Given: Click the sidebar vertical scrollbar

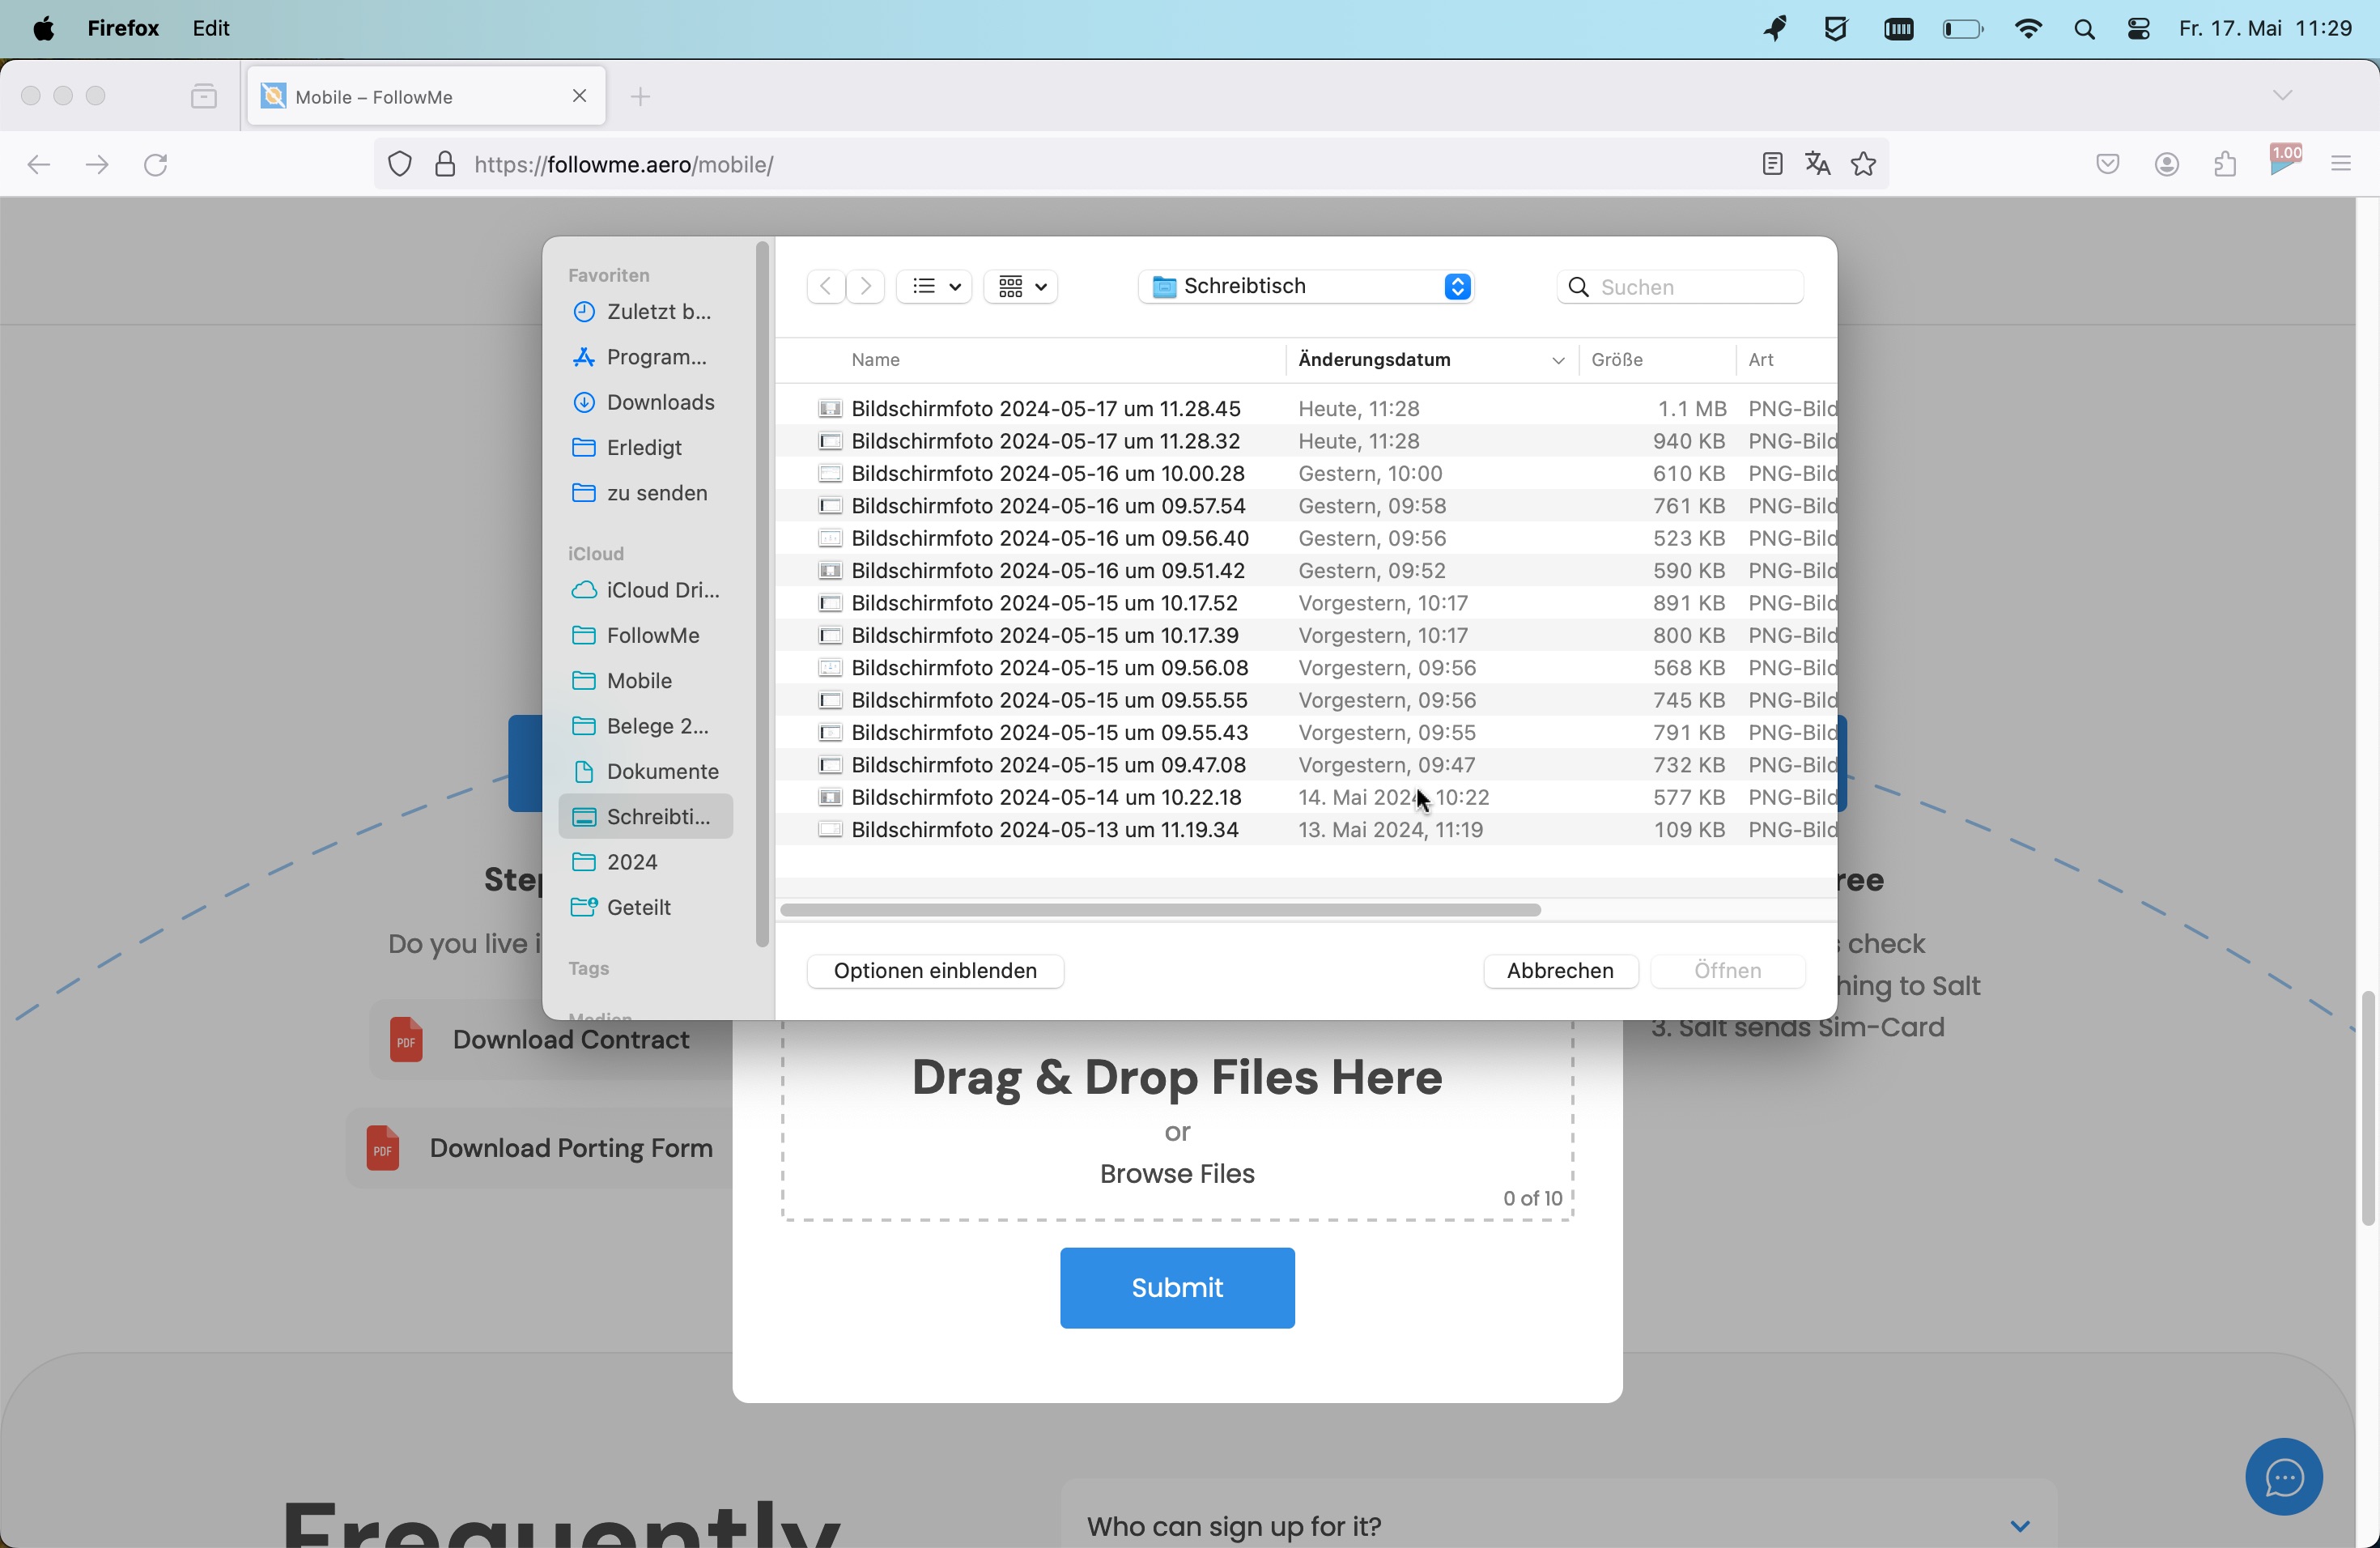Looking at the screenshot, I should 762,594.
